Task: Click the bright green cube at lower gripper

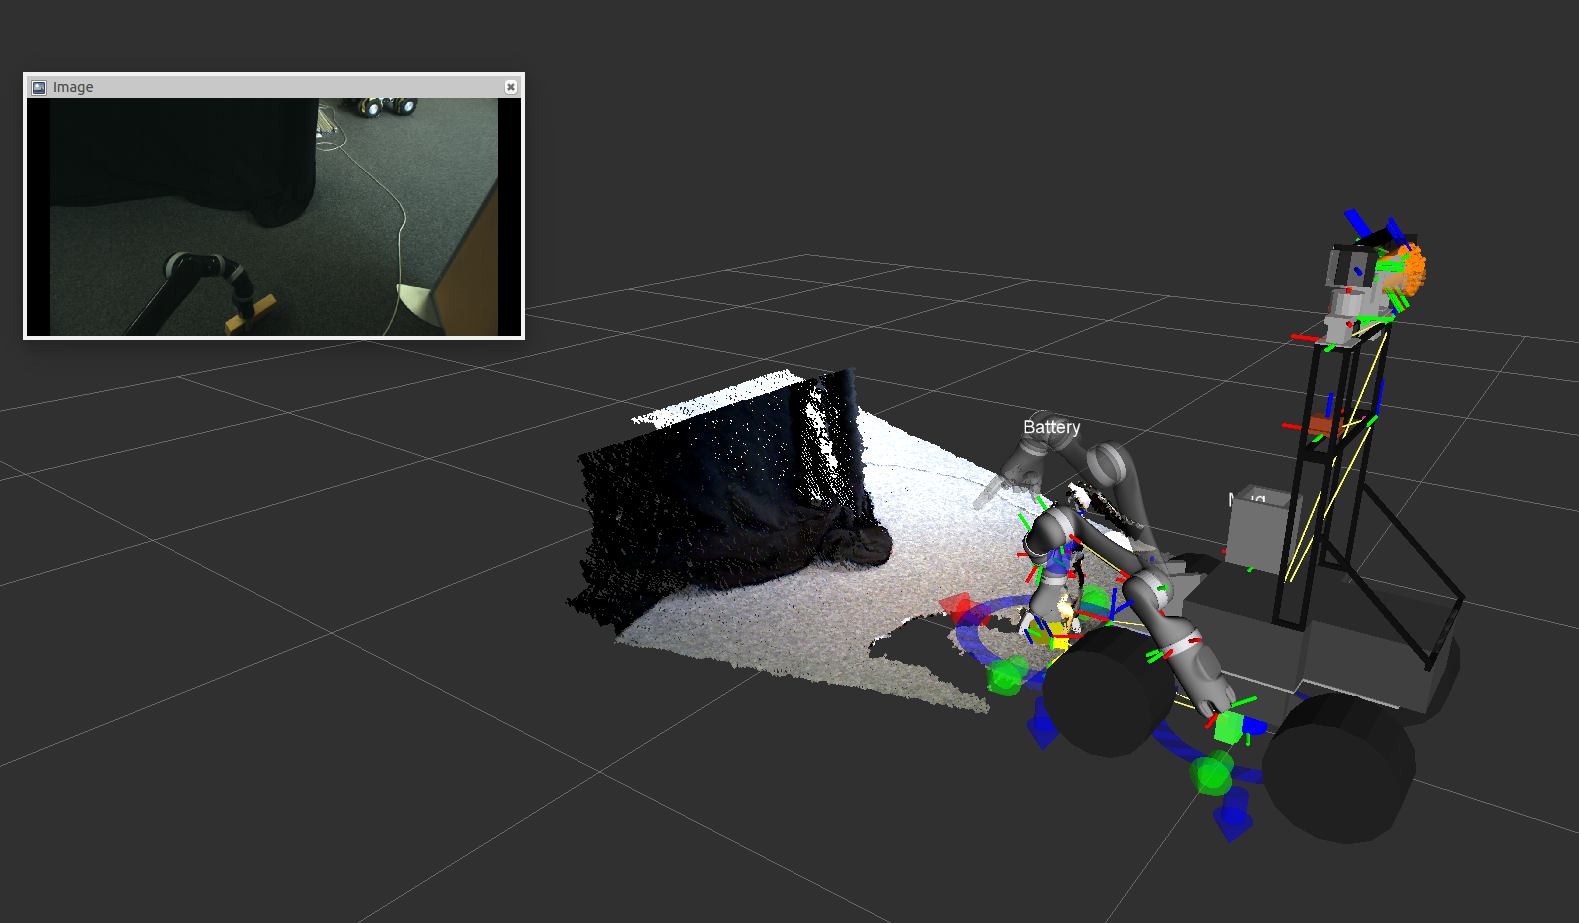Action: click(x=1228, y=727)
